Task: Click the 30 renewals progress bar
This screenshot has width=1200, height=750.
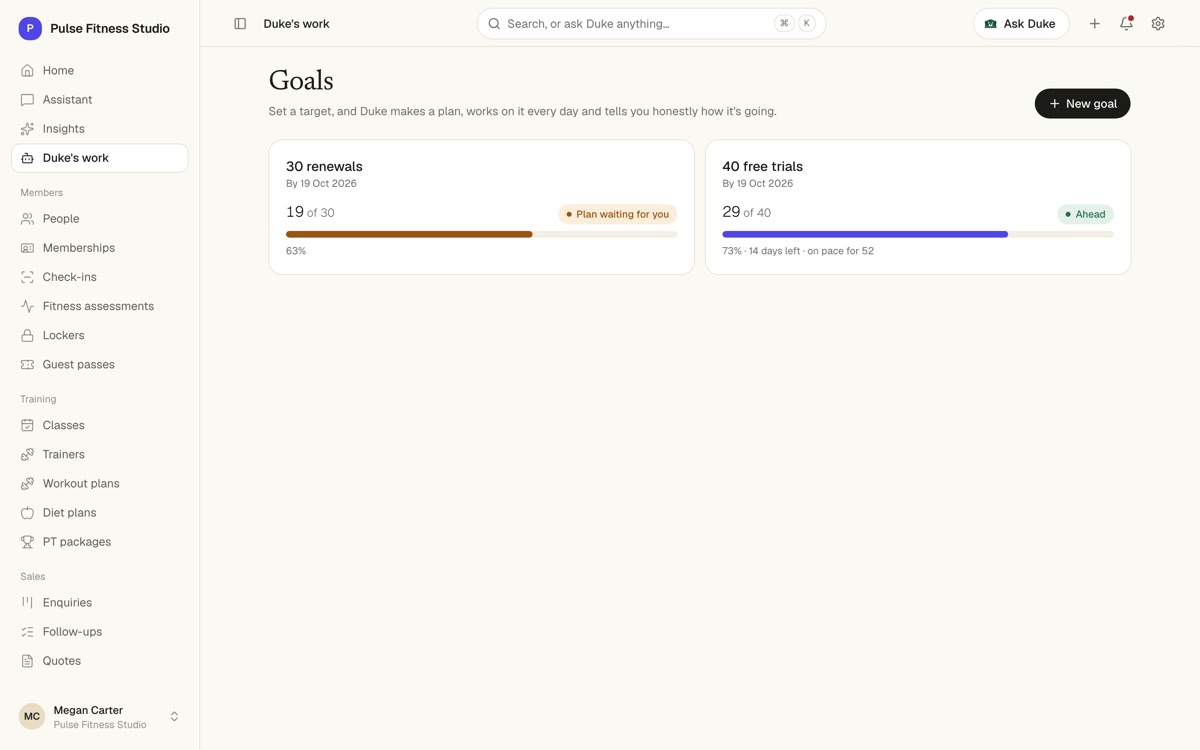Action: point(481,234)
